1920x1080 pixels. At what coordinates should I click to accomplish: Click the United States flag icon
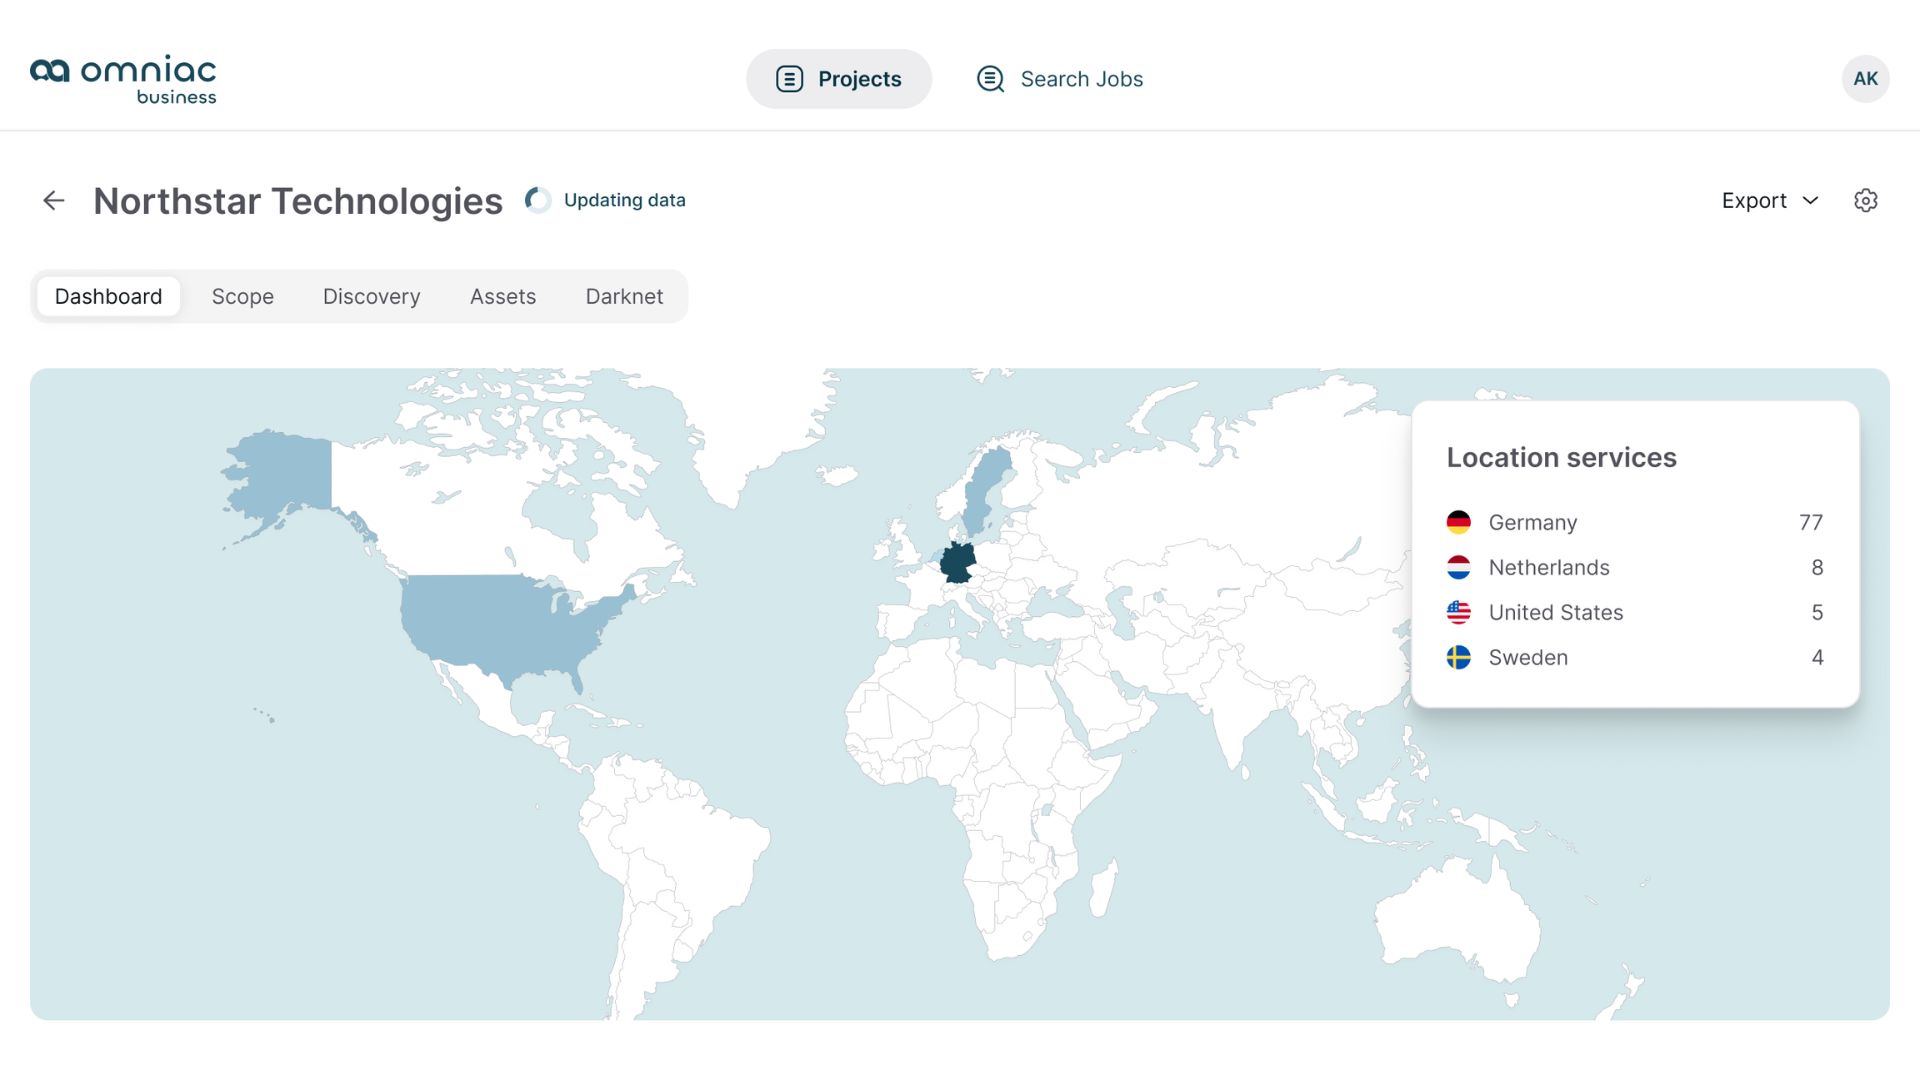(1458, 612)
